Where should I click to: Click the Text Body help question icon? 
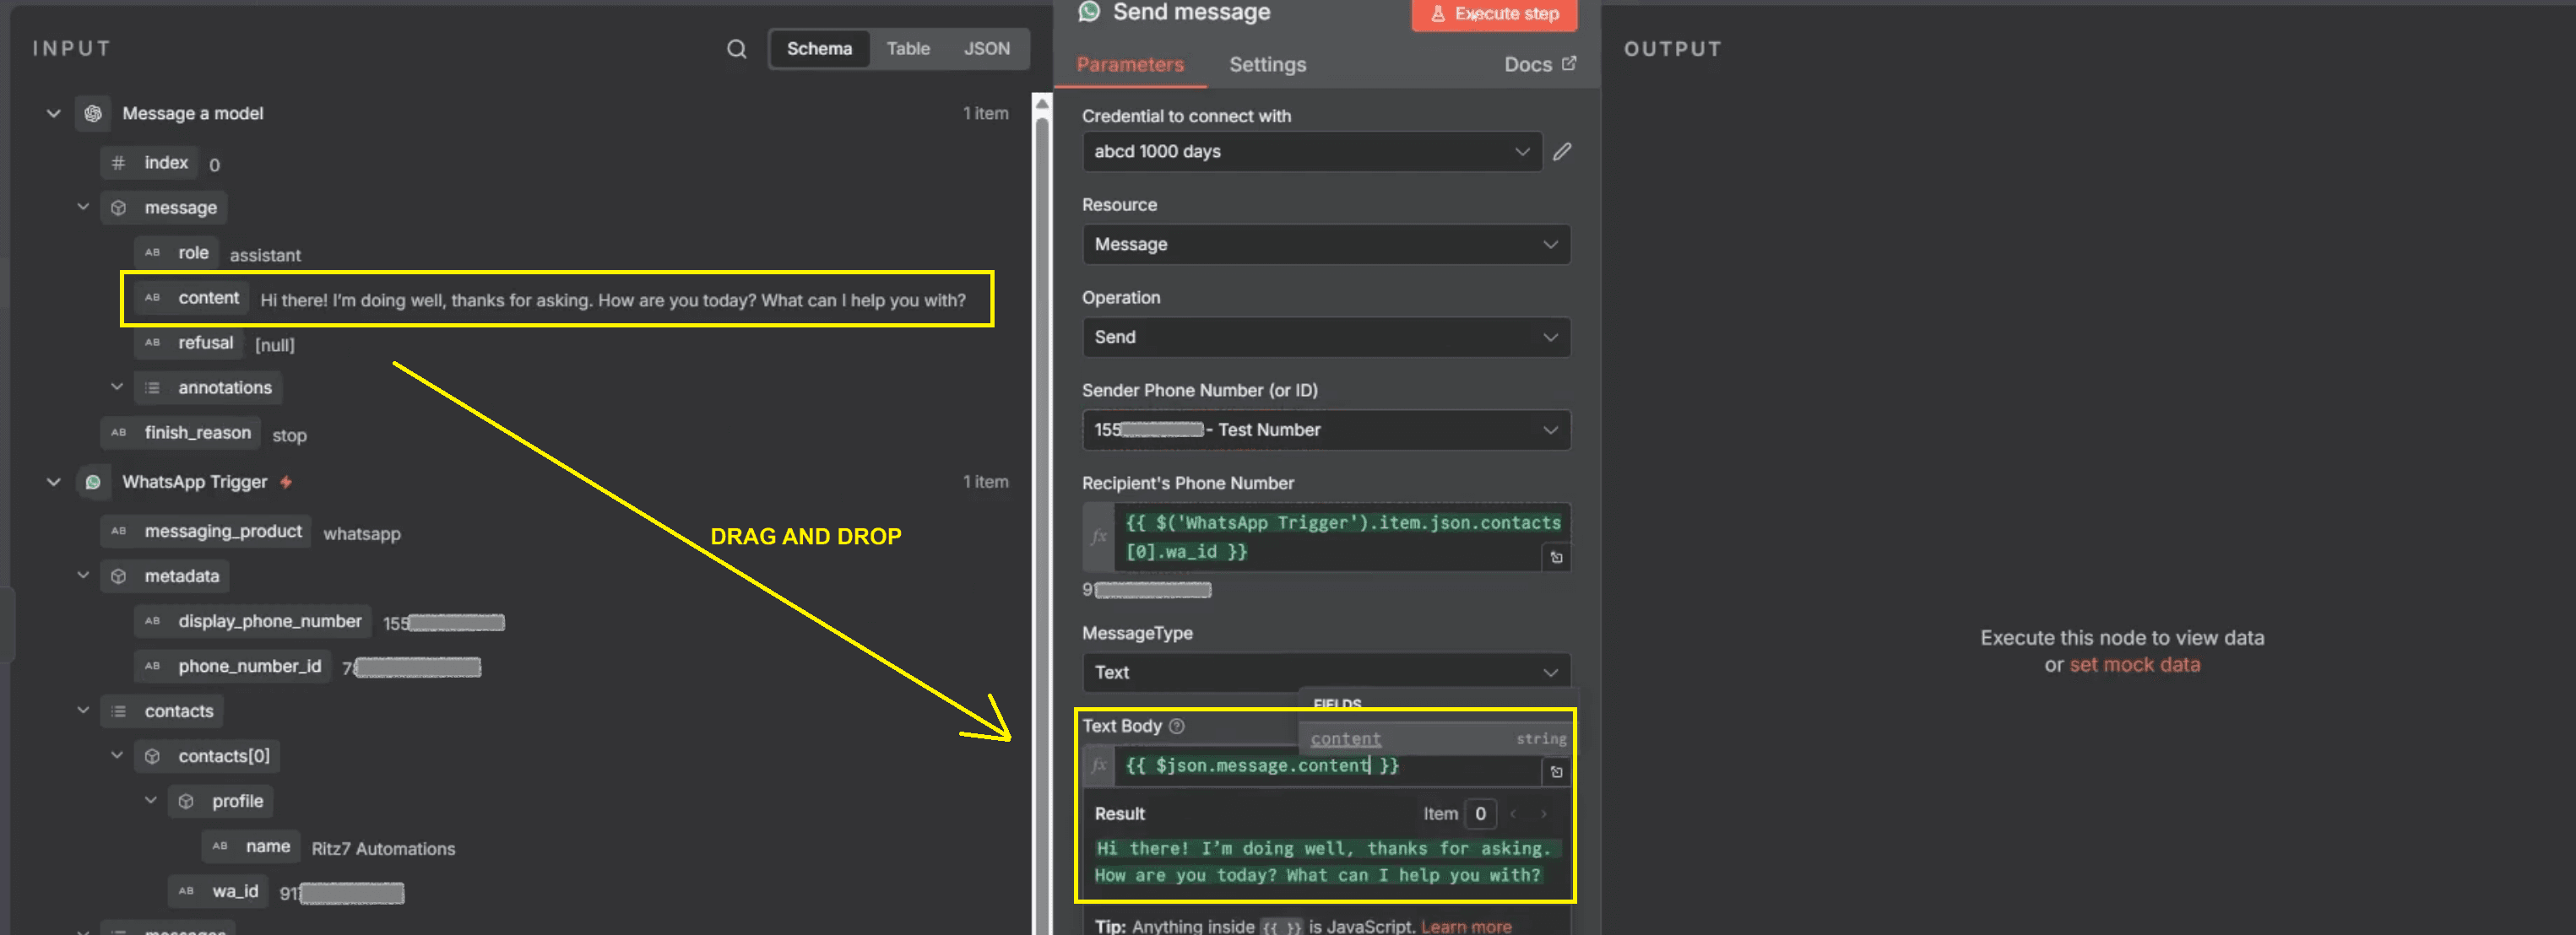1177,726
